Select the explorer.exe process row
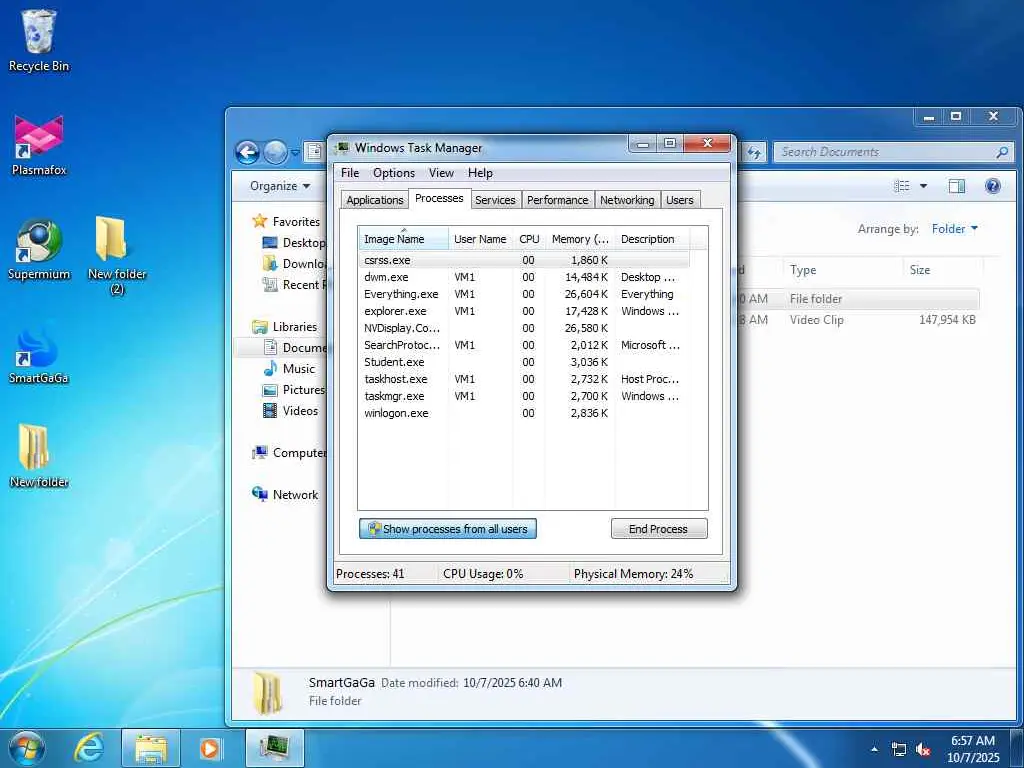 (524, 312)
